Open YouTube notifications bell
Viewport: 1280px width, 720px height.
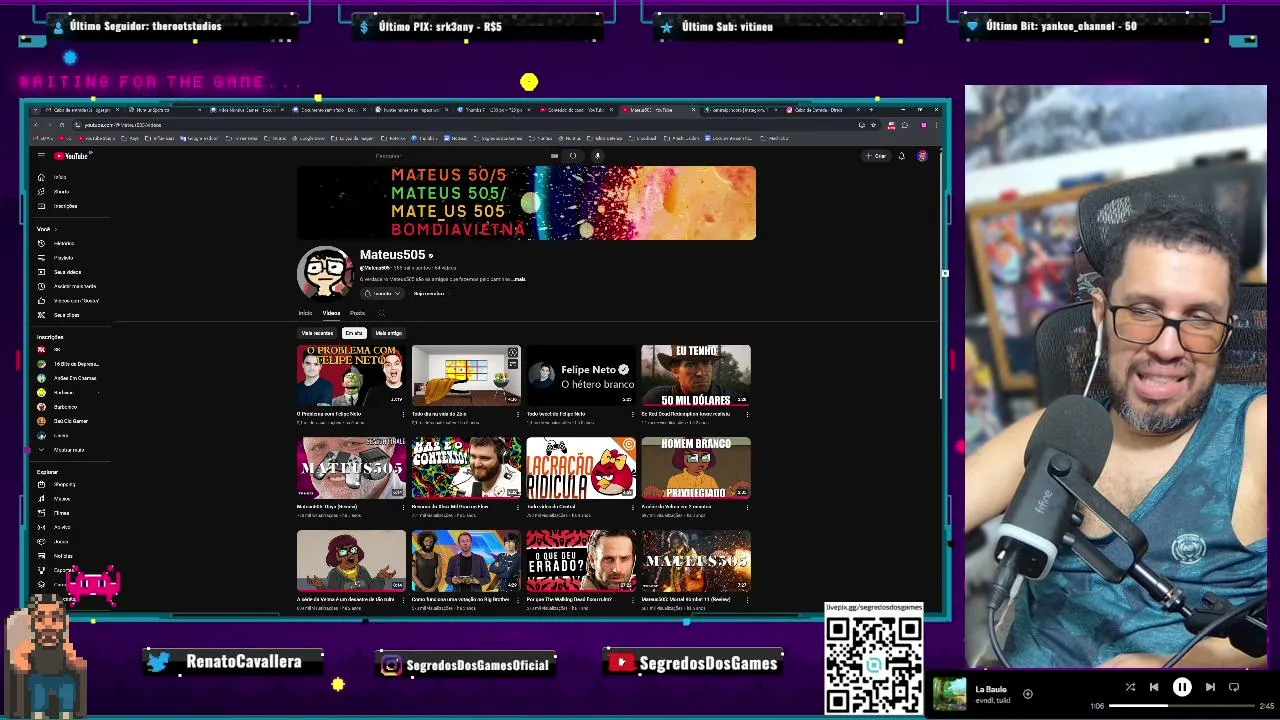(x=901, y=156)
